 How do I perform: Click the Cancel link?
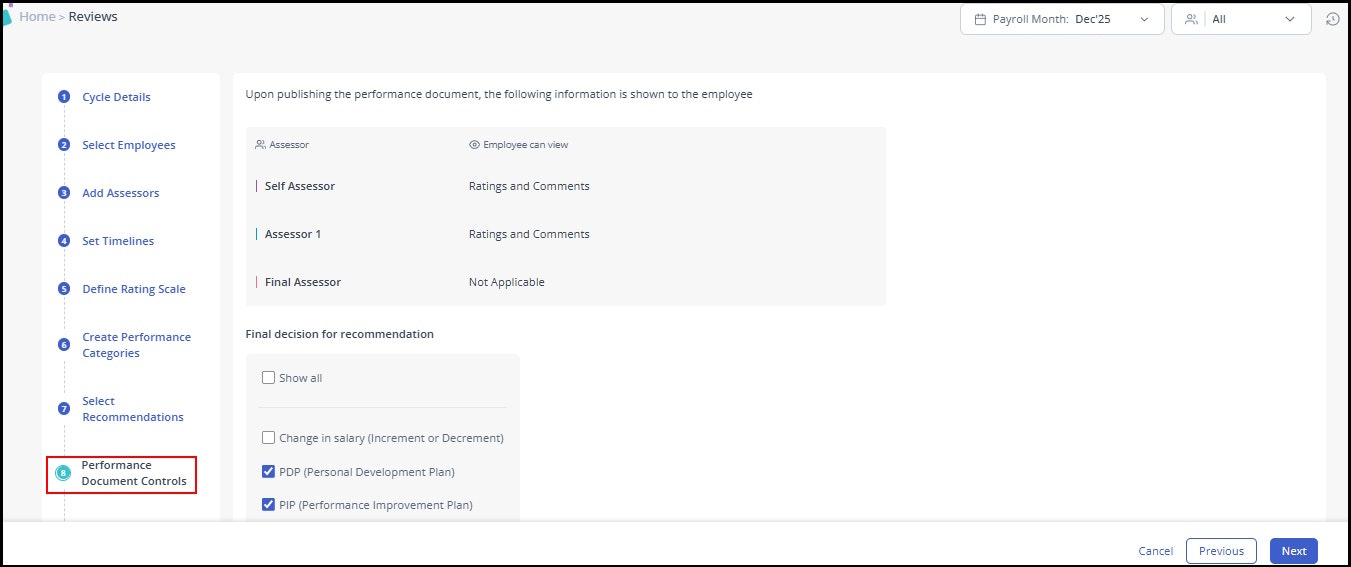tap(1156, 551)
